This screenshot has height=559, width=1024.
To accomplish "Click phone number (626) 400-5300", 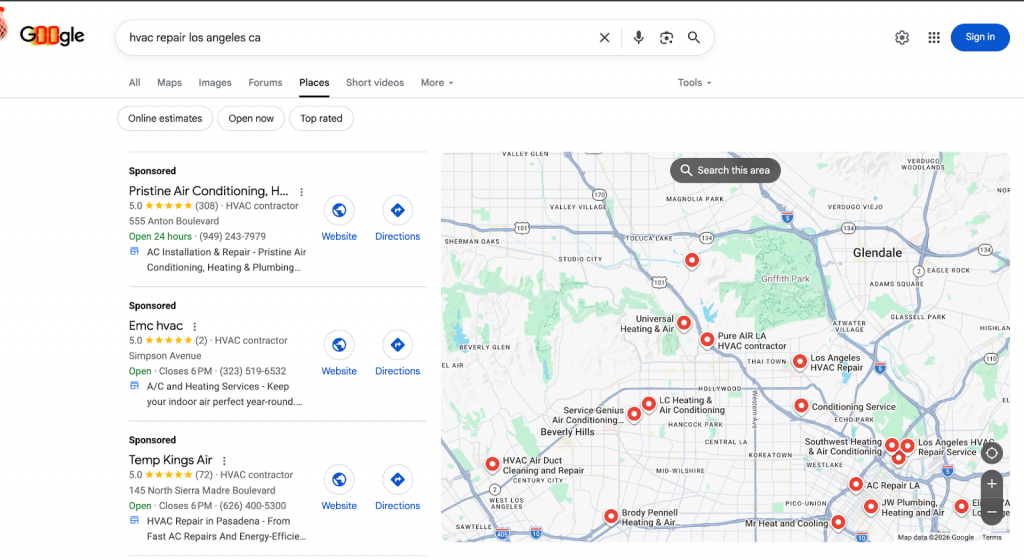I will pos(253,505).
